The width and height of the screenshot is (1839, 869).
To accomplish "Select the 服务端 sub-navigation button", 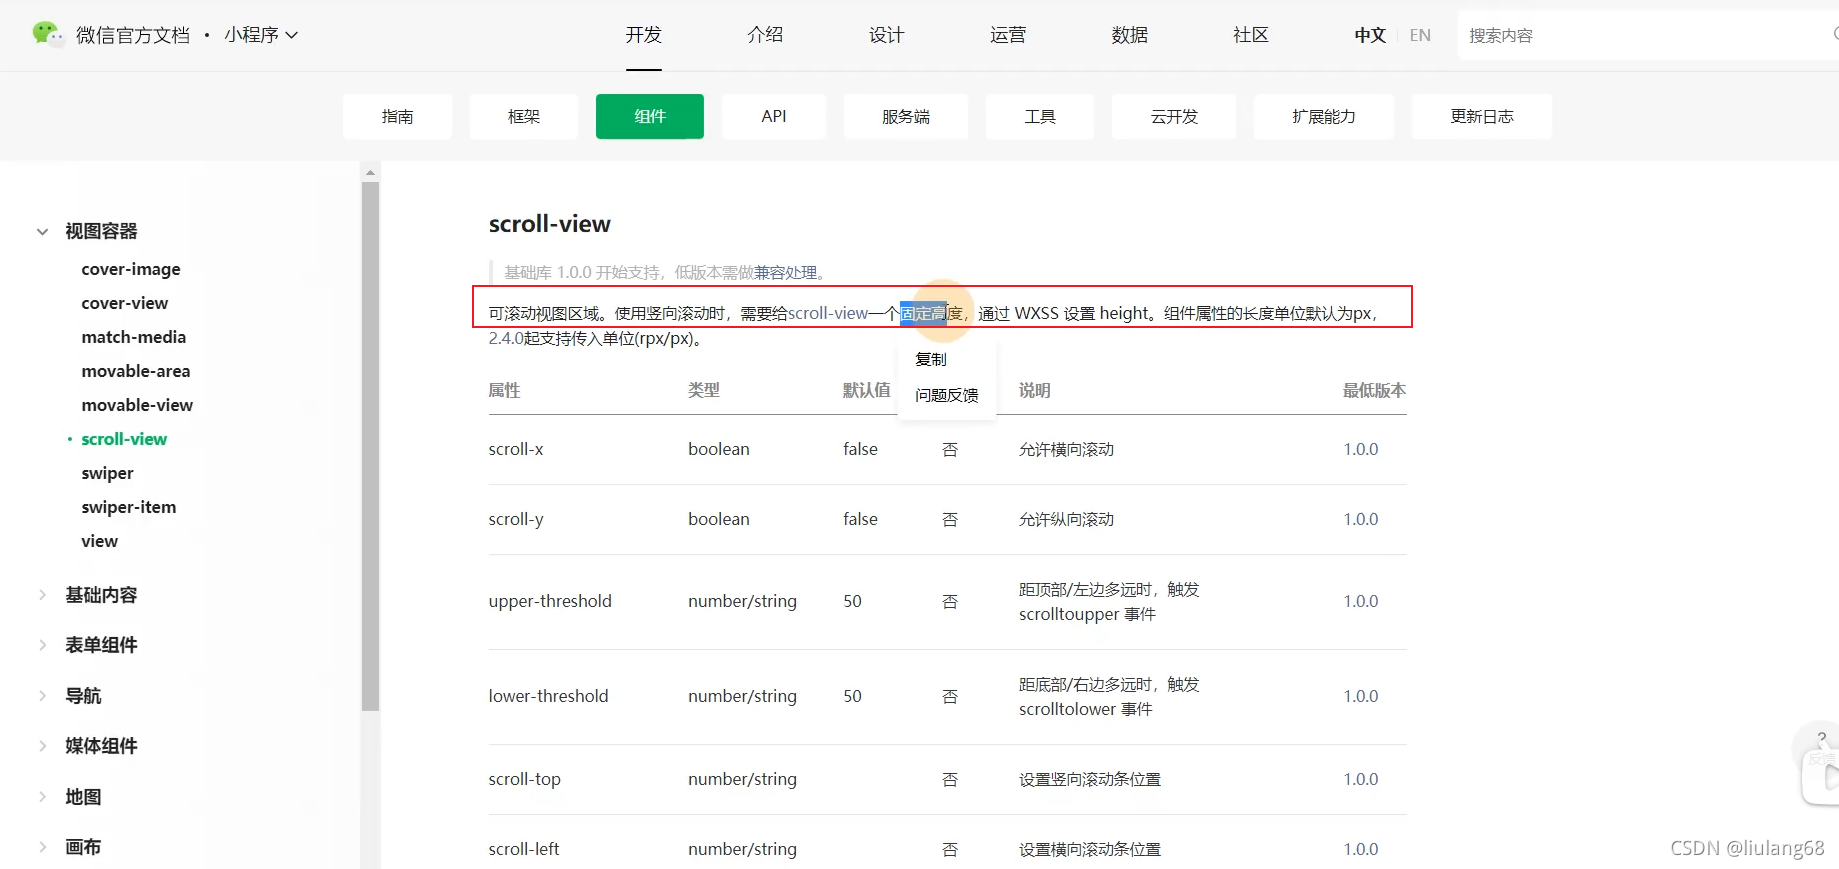I will pos(906,116).
